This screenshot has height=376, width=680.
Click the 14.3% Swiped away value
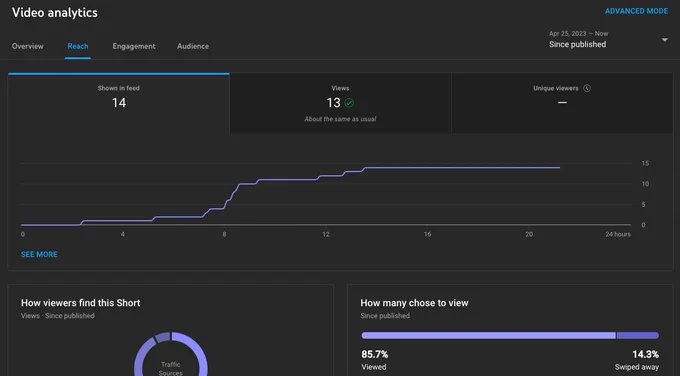click(x=645, y=354)
